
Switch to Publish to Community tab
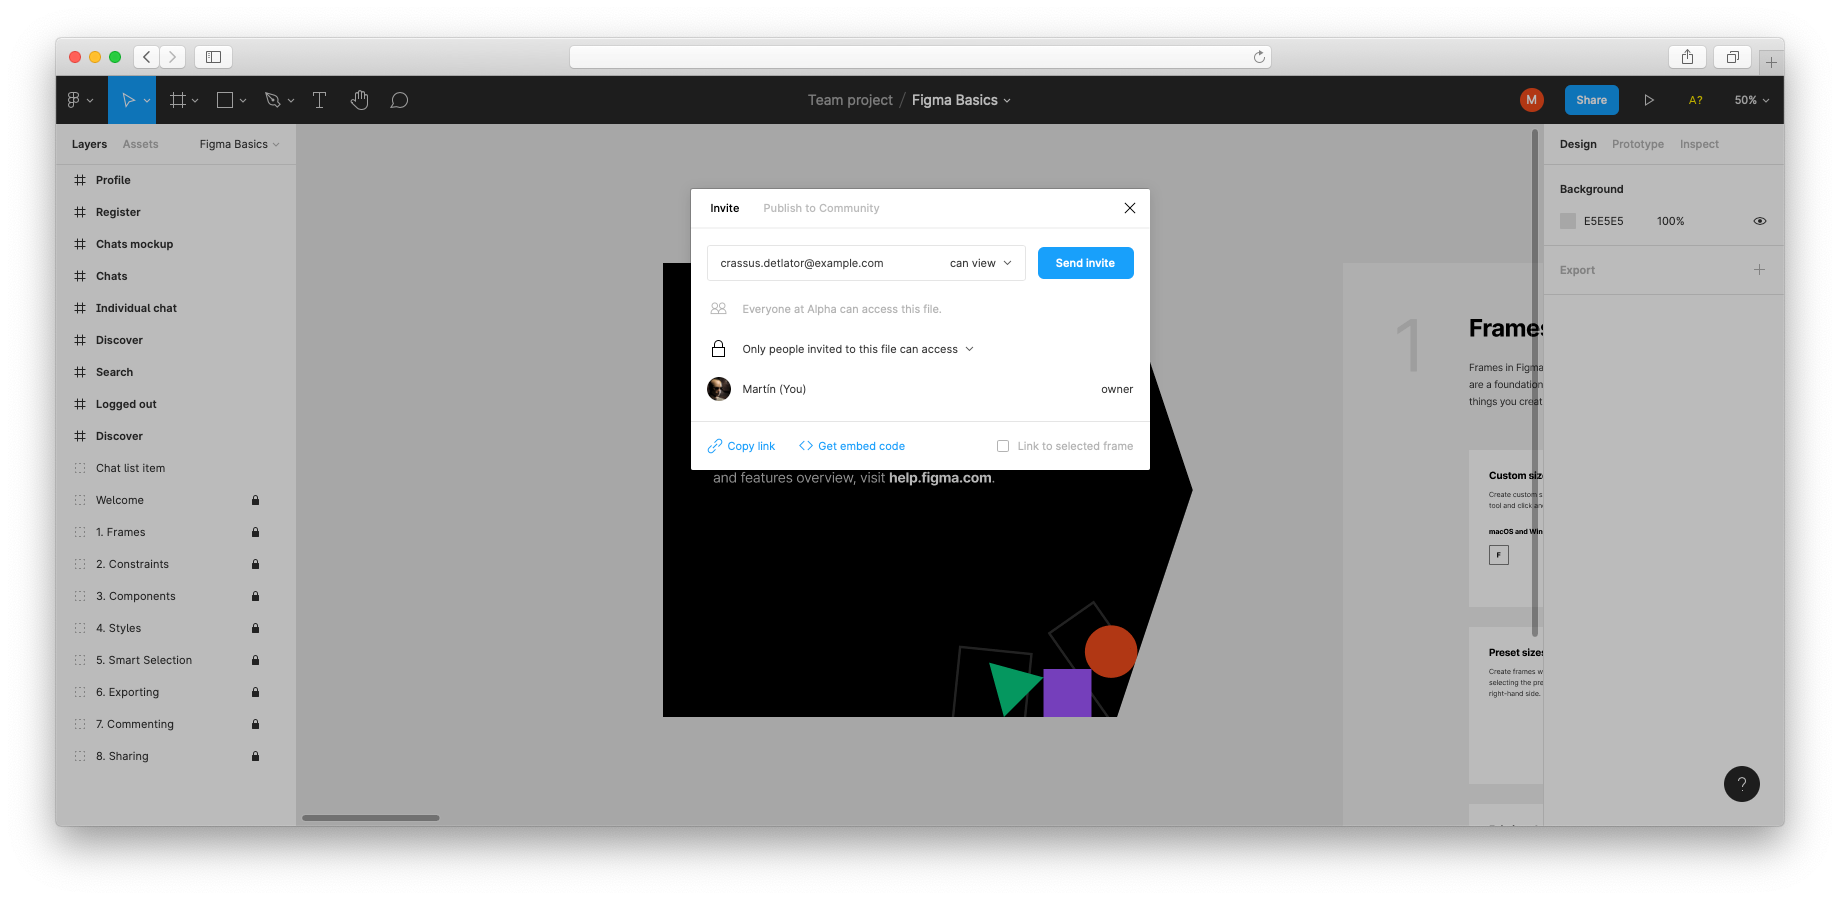click(821, 208)
